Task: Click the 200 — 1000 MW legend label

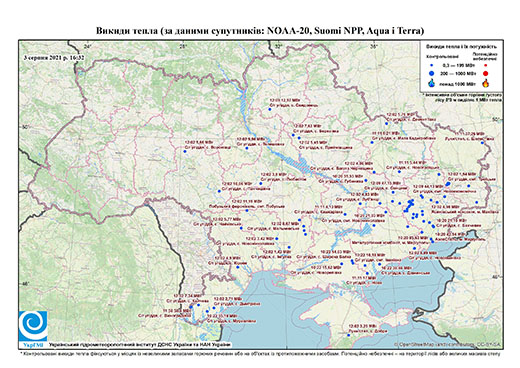Action: pyautogui.click(x=459, y=74)
